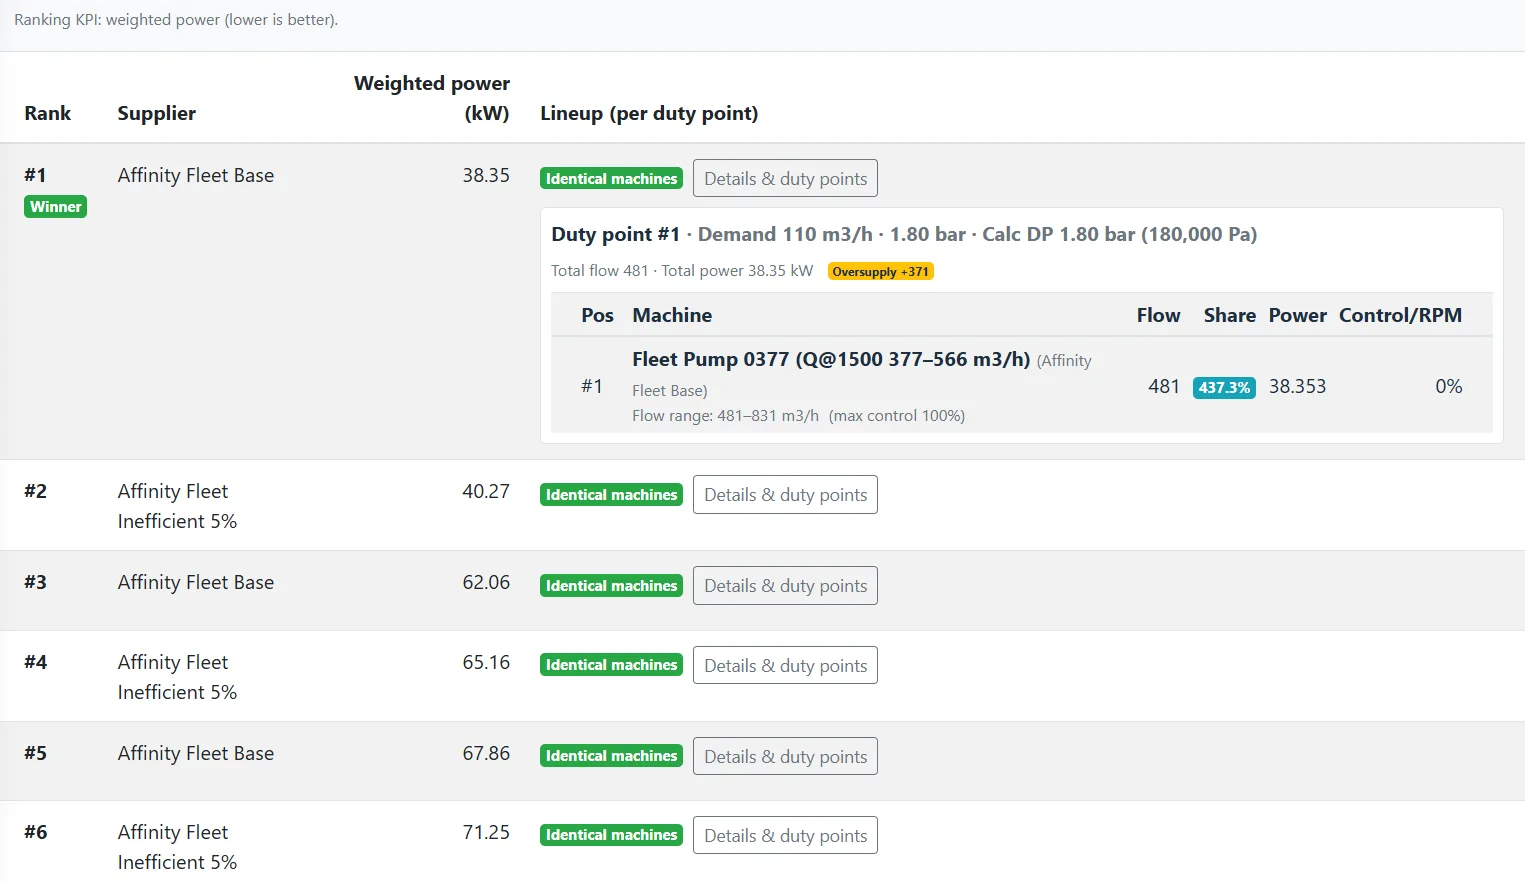Select Fleet Pump 0377 machine name link
Image resolution: width=1525 pixels, height=881 pixels.
tap(830, 359)
